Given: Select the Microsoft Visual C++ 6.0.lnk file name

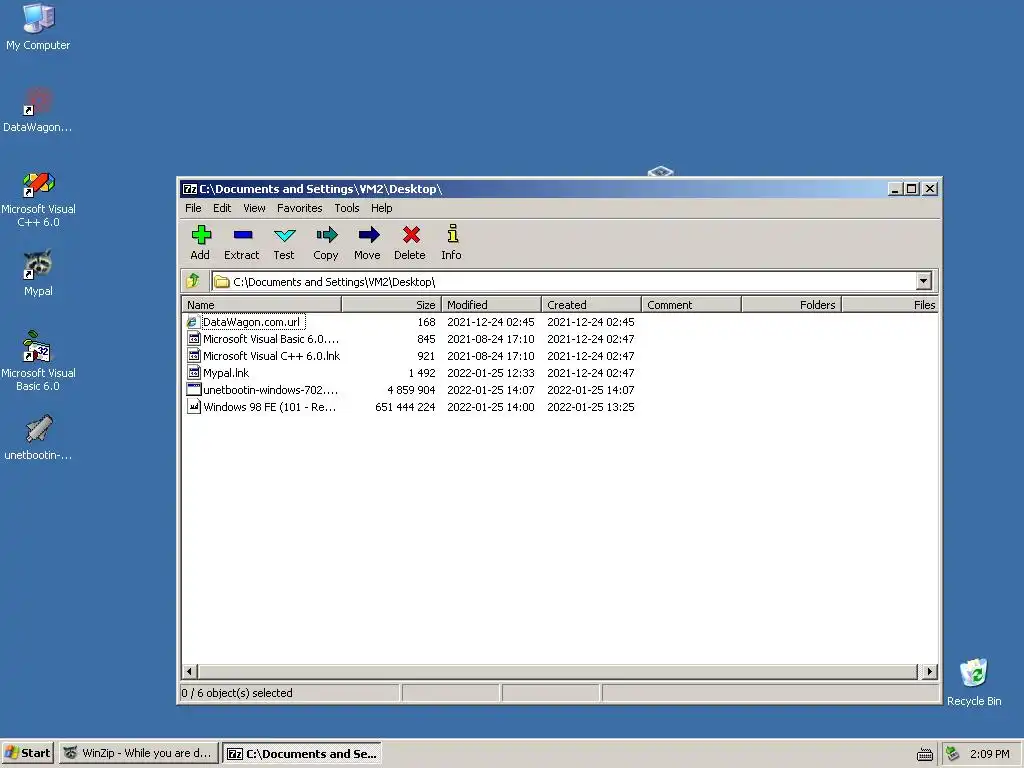Looking at the screenshot, I should tap(272, 356).
